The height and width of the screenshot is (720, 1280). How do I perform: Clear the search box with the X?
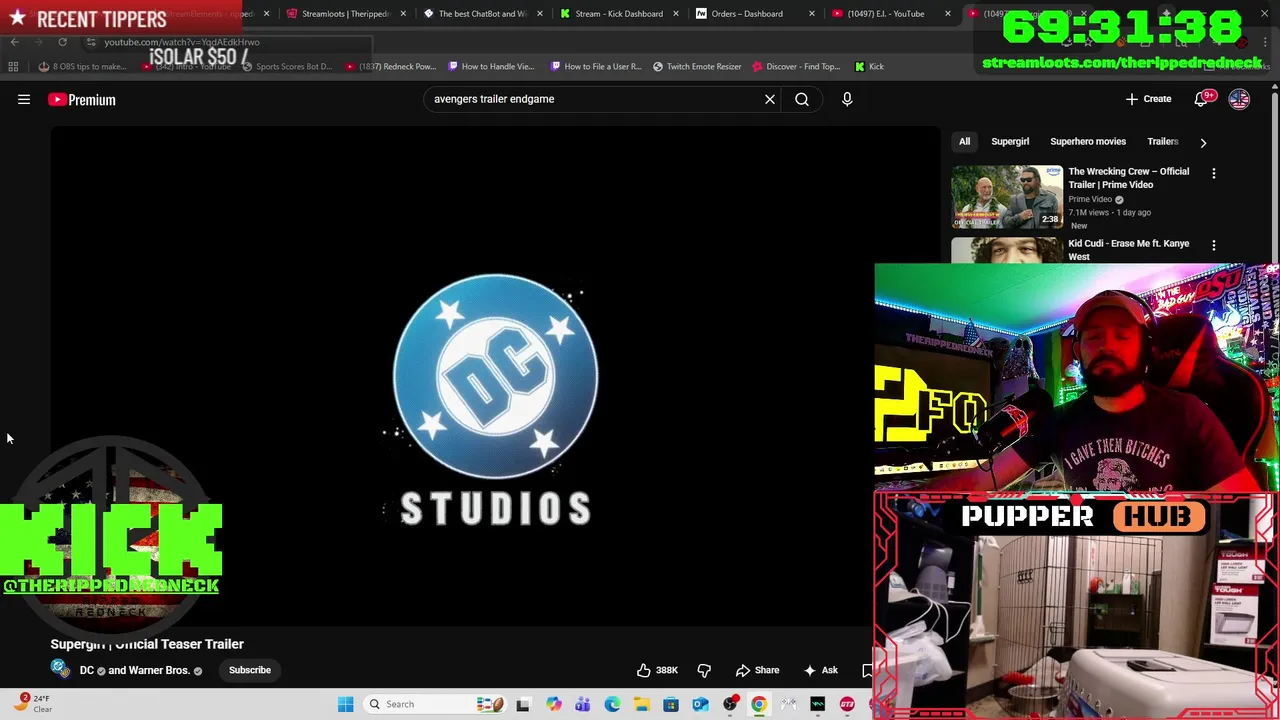point(770,99)
